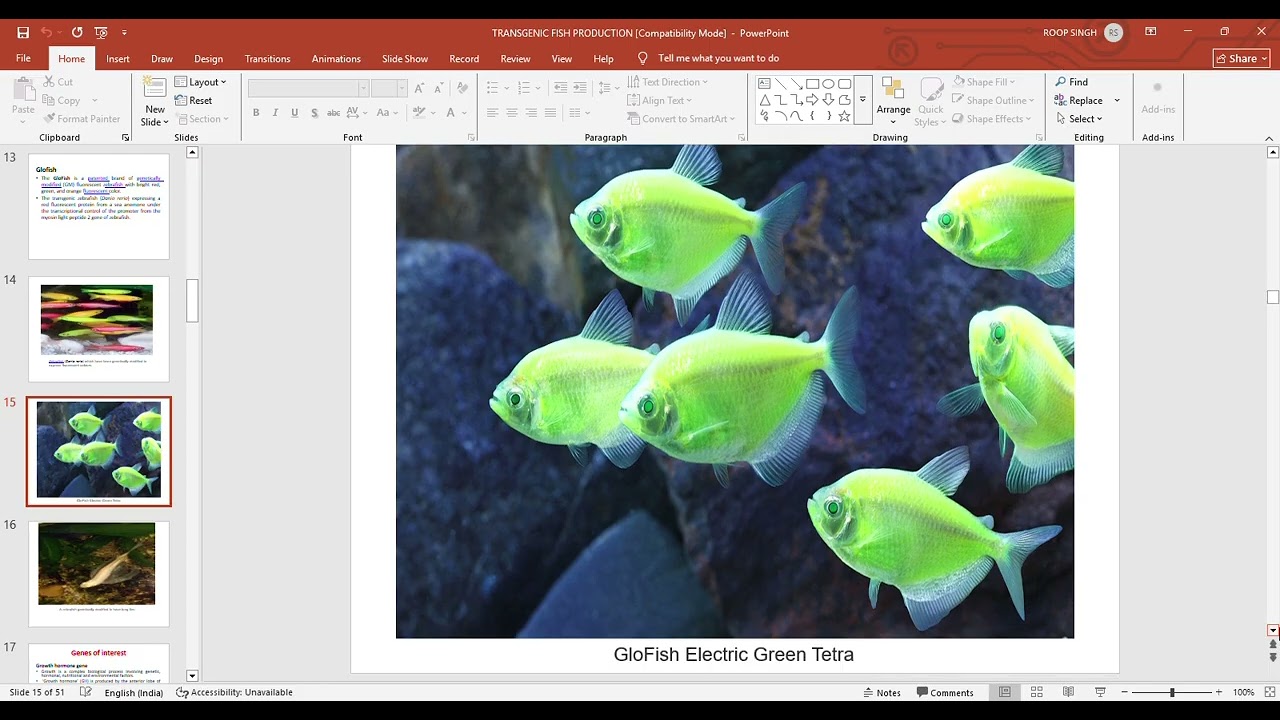Open the Comments pane

(x=943, y=692)
